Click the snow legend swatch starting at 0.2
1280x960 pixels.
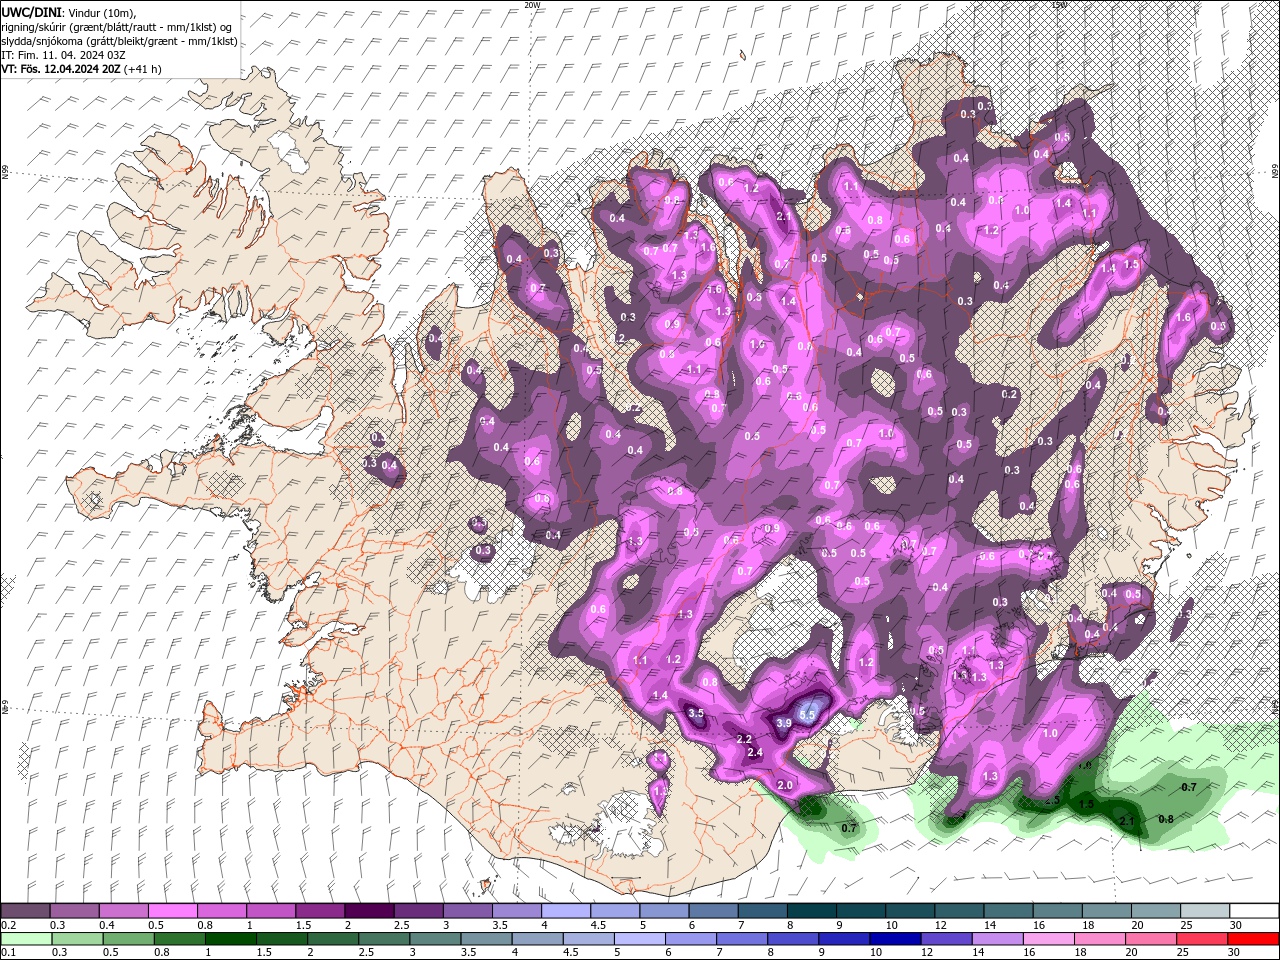(25, 911)
